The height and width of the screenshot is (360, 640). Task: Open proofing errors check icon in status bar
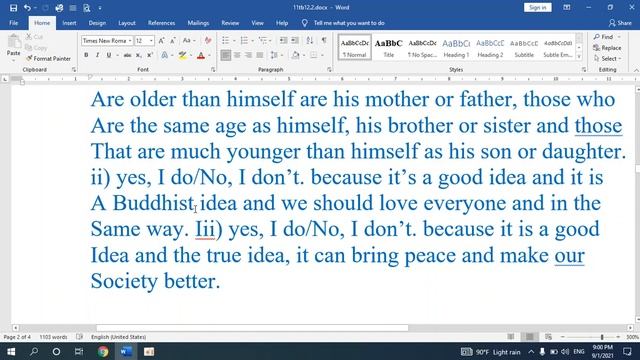[80, 337]
